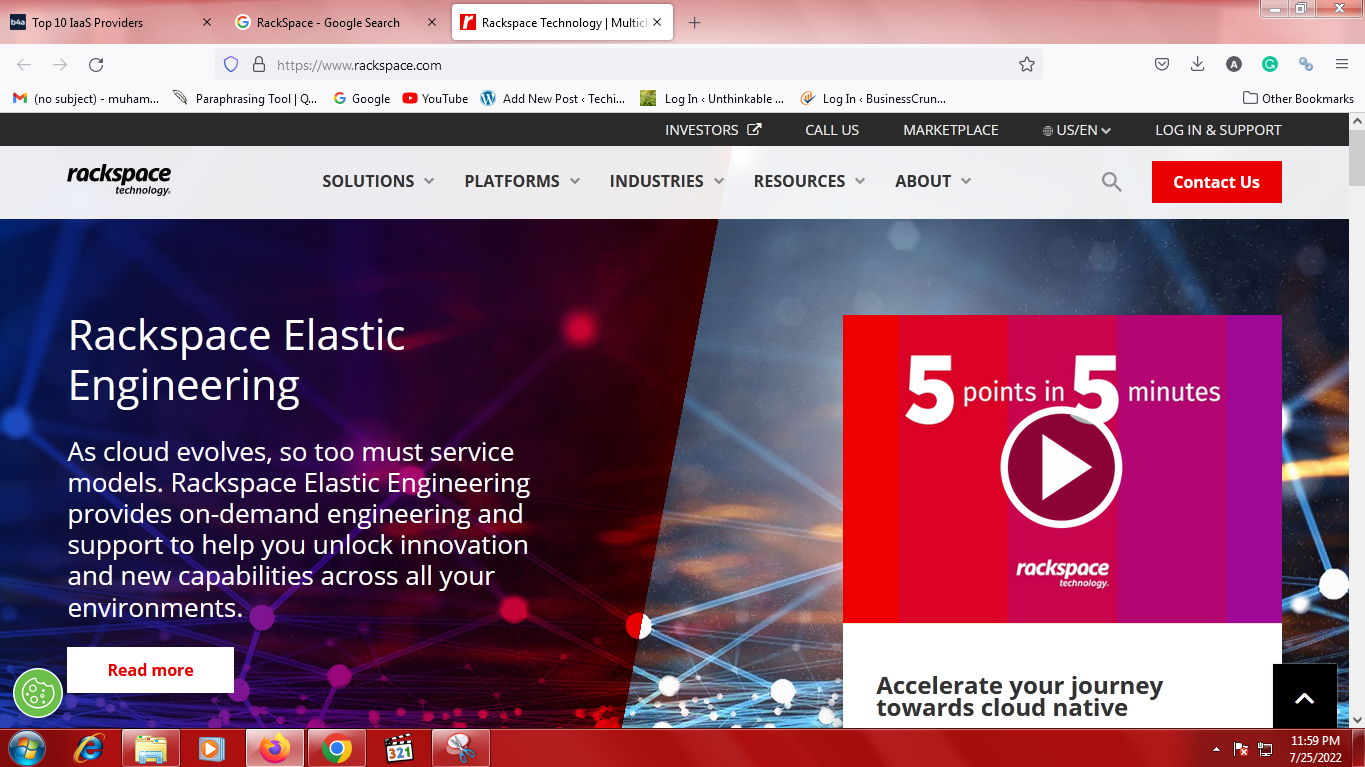This screenshot has height=767, width=1365.
Task: Open the YouTube bookmark
Action: tap(435, 98)
